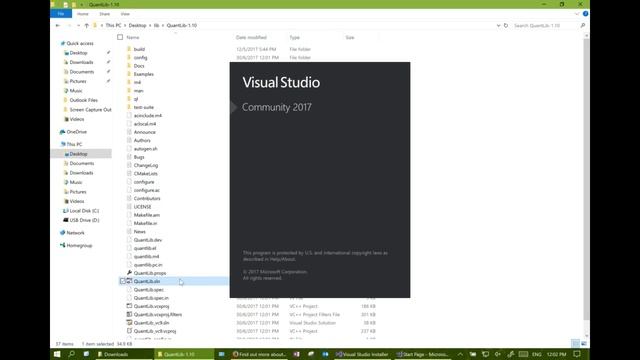Select the QuantLib_vc9.sln file
The image size is (640, 360).
(x=151, y=322)
